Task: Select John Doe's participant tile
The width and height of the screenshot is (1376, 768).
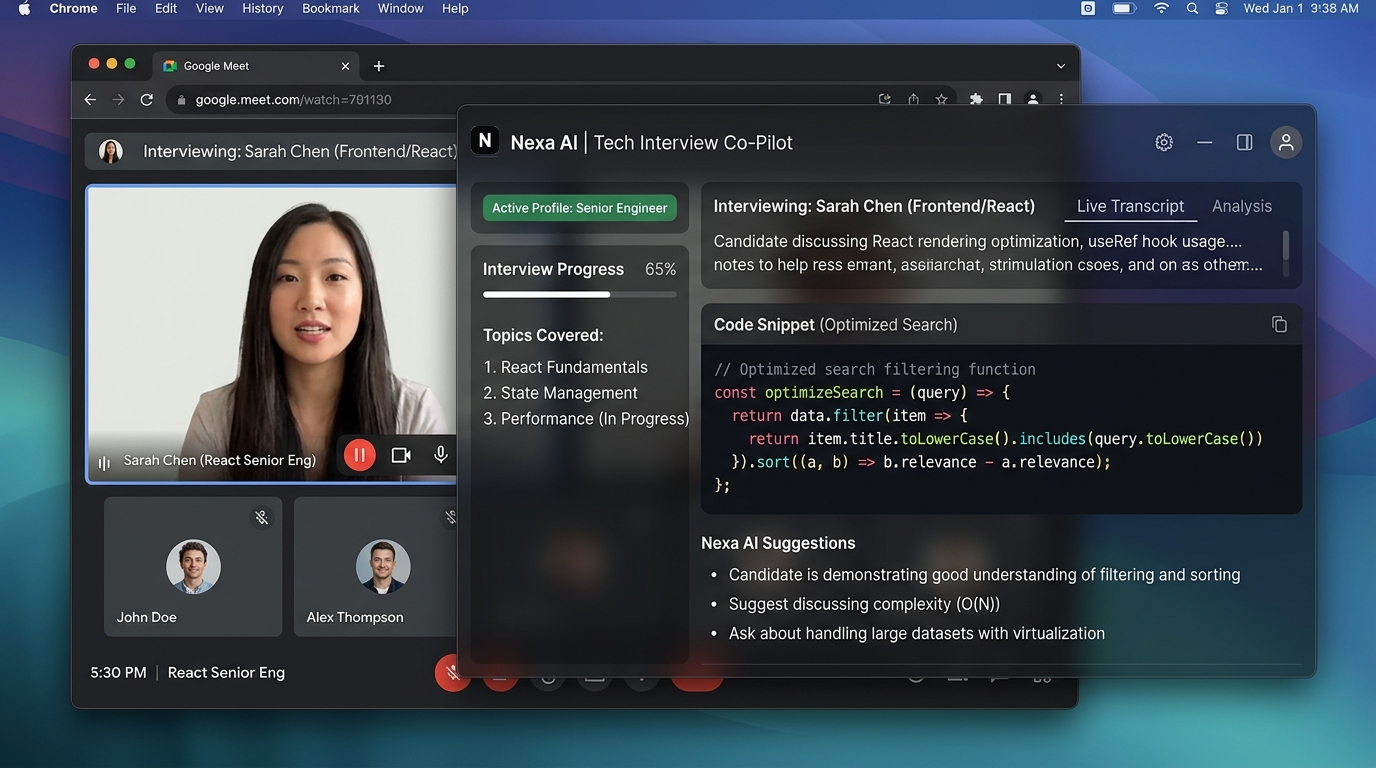Action: (193, 567)
